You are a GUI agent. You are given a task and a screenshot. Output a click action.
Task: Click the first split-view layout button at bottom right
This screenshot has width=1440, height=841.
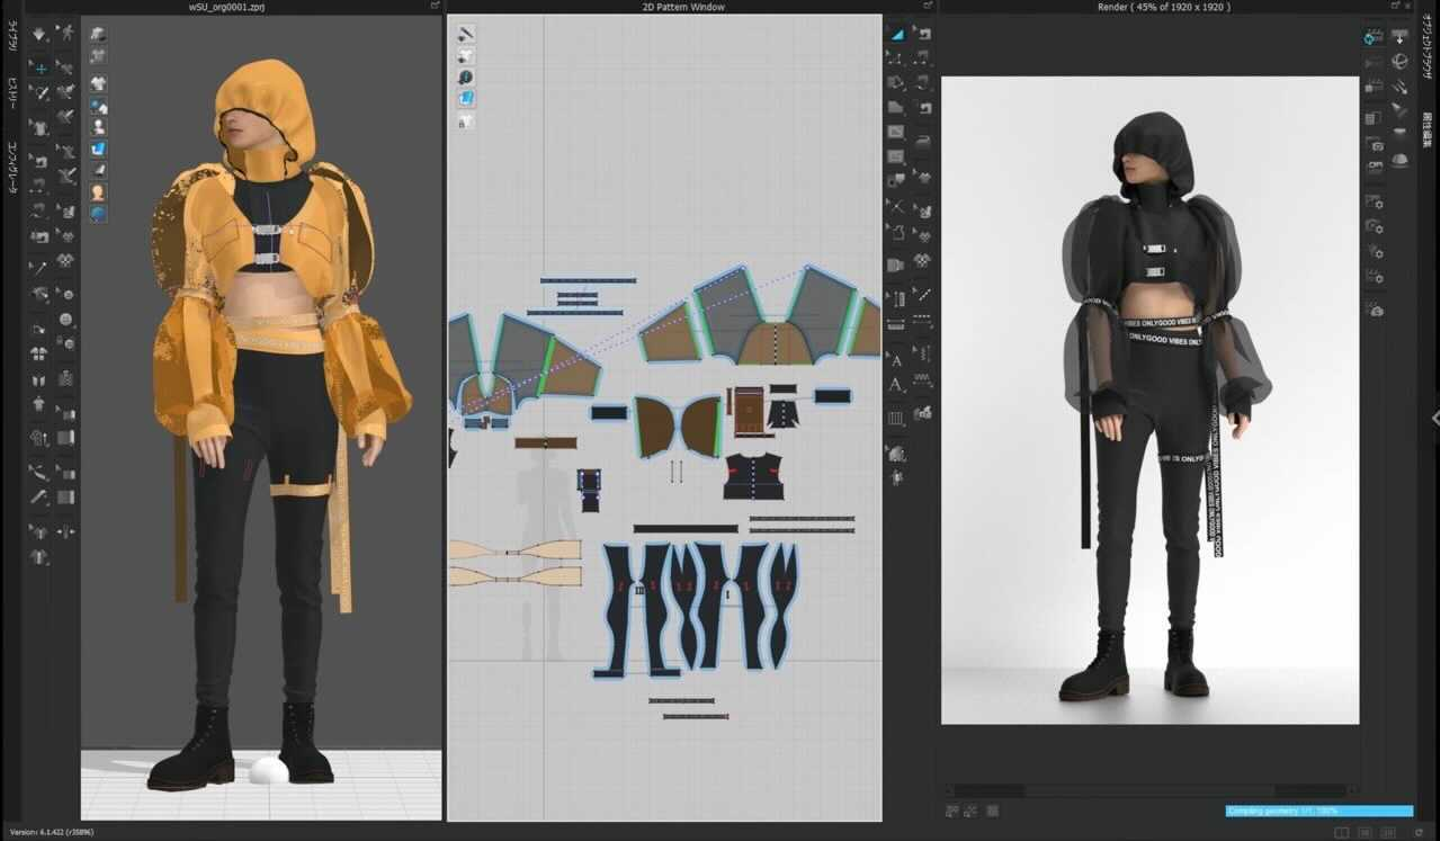pos(1342,832)
